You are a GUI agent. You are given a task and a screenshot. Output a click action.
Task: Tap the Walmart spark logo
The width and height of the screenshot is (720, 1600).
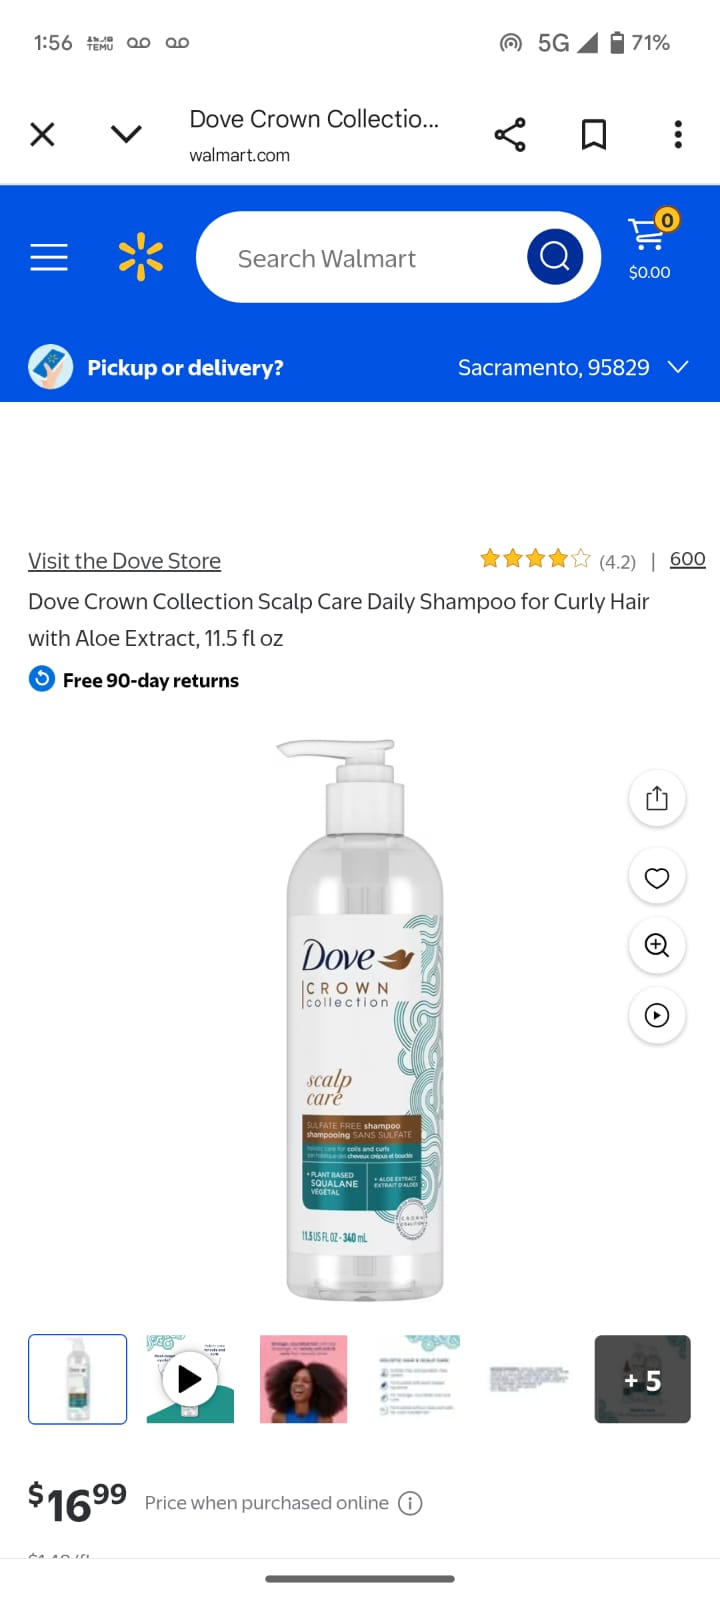tap(141, 257)
